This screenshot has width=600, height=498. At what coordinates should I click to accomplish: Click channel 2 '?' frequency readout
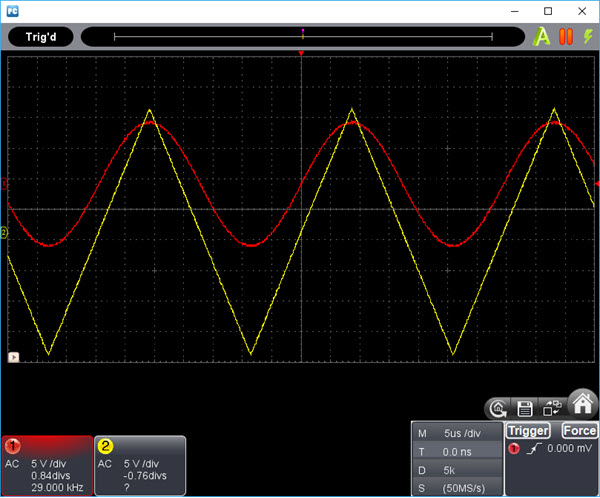tap(127, 488)
